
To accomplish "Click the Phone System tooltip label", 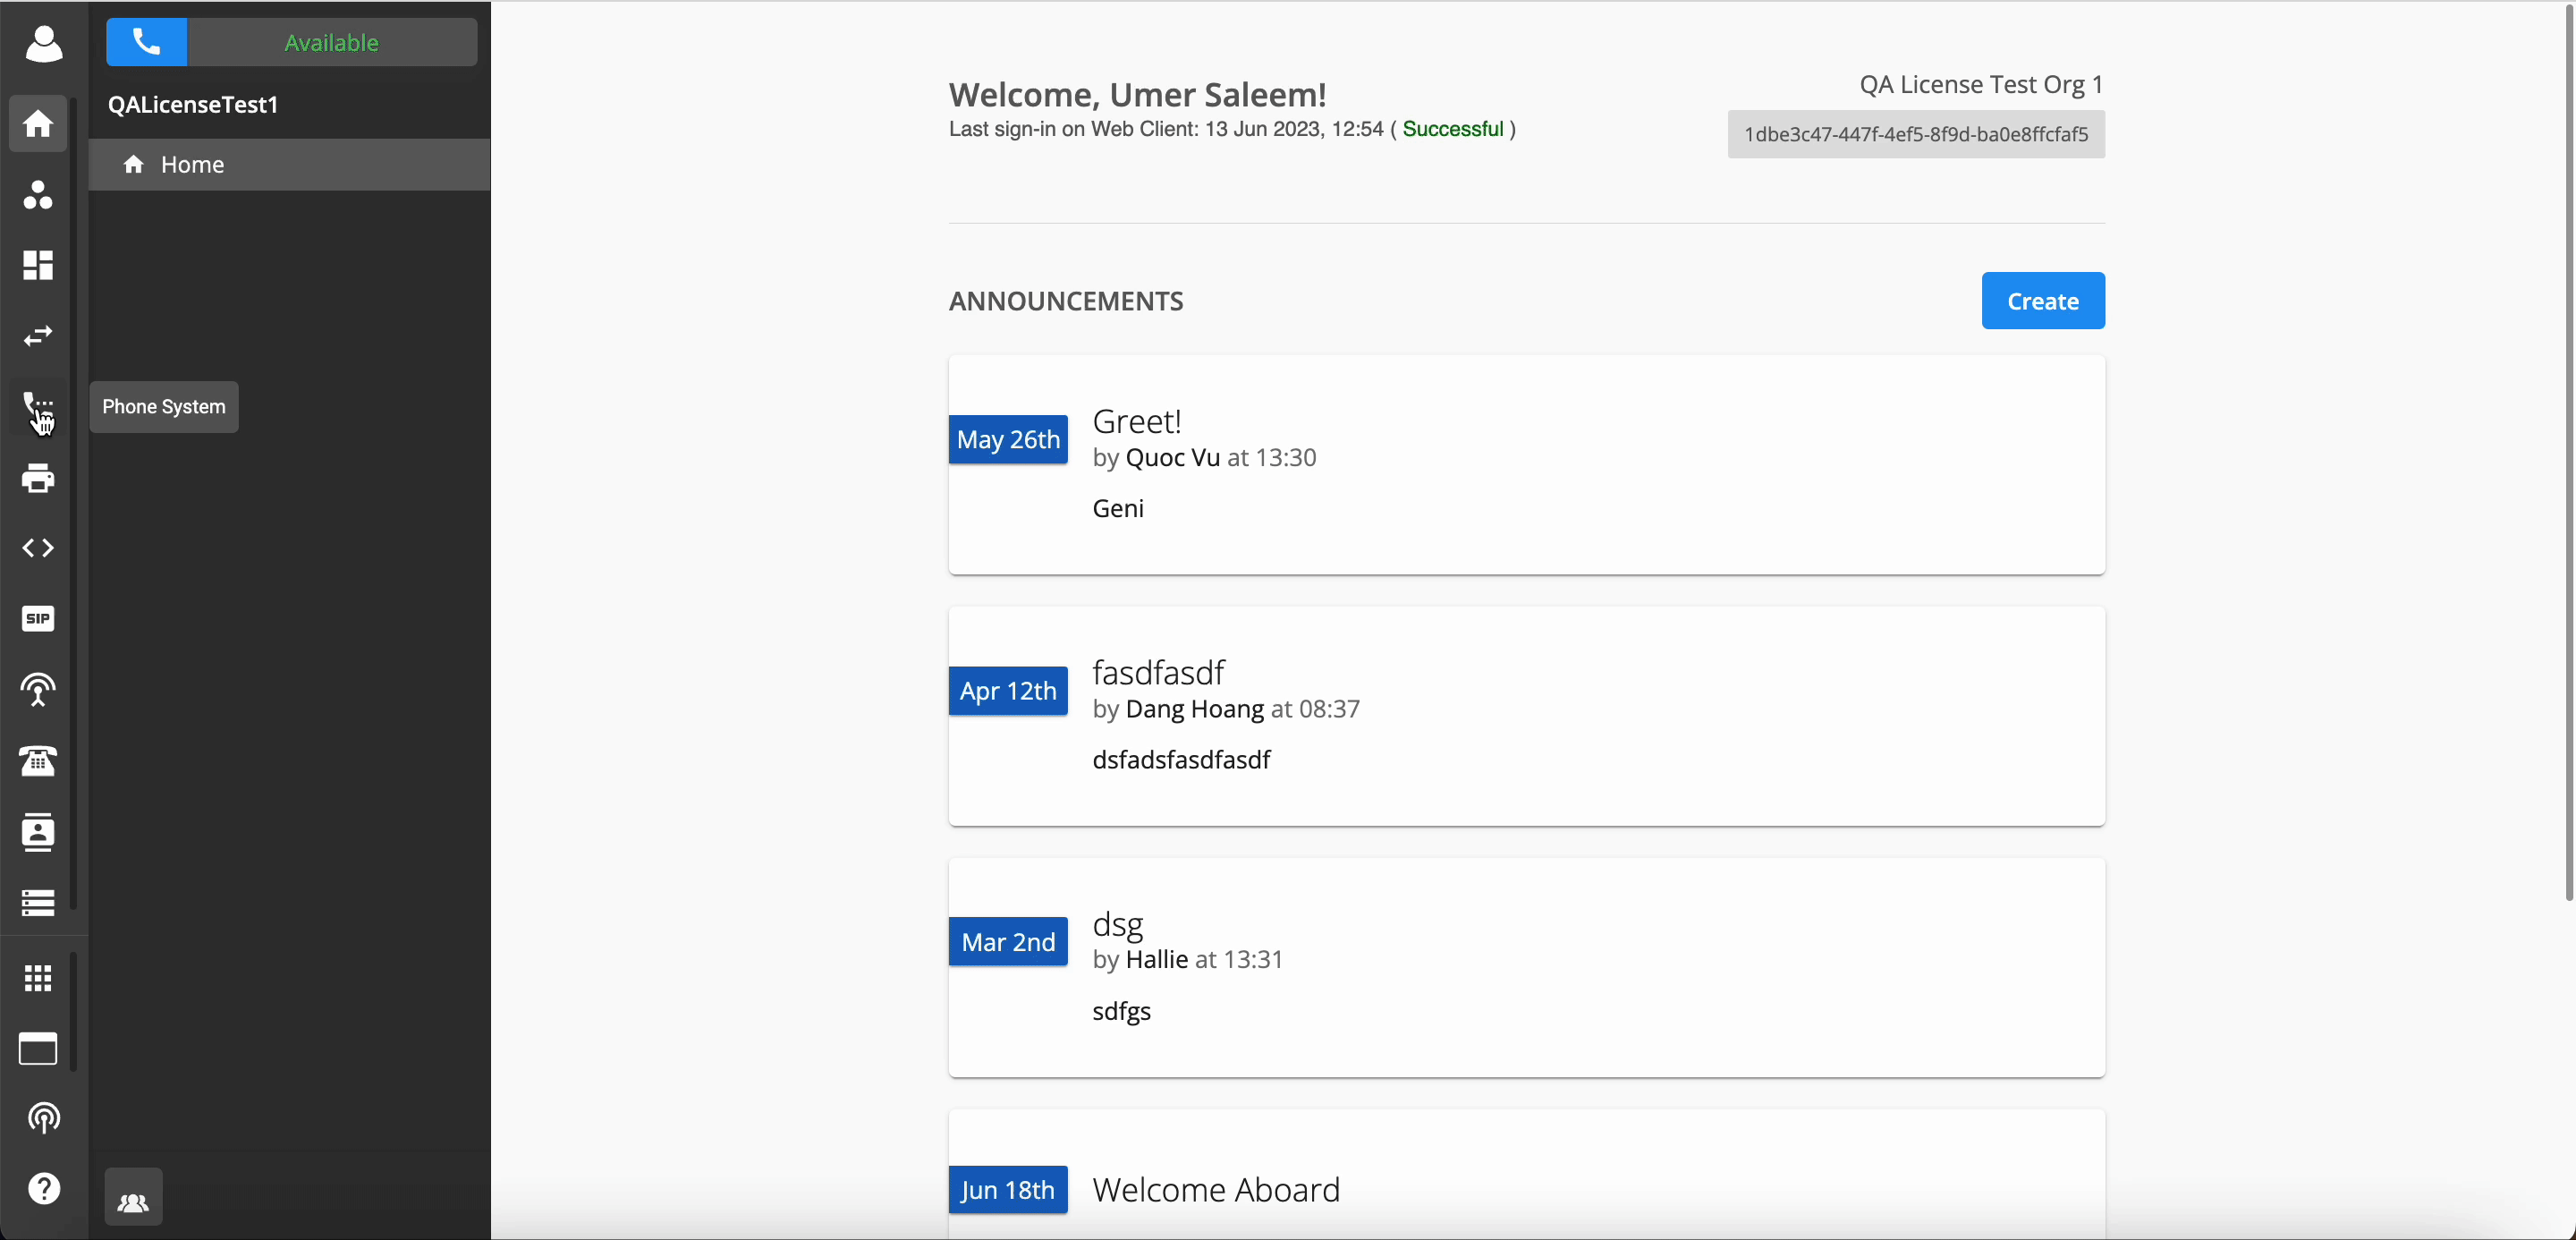I will tap(164, 407).
